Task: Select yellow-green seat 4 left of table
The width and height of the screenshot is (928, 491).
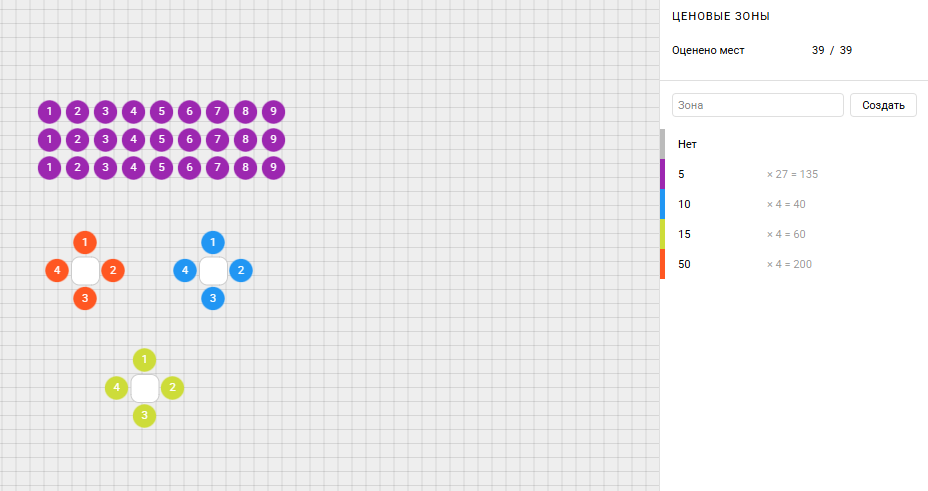Action: [x=117, y=388]
